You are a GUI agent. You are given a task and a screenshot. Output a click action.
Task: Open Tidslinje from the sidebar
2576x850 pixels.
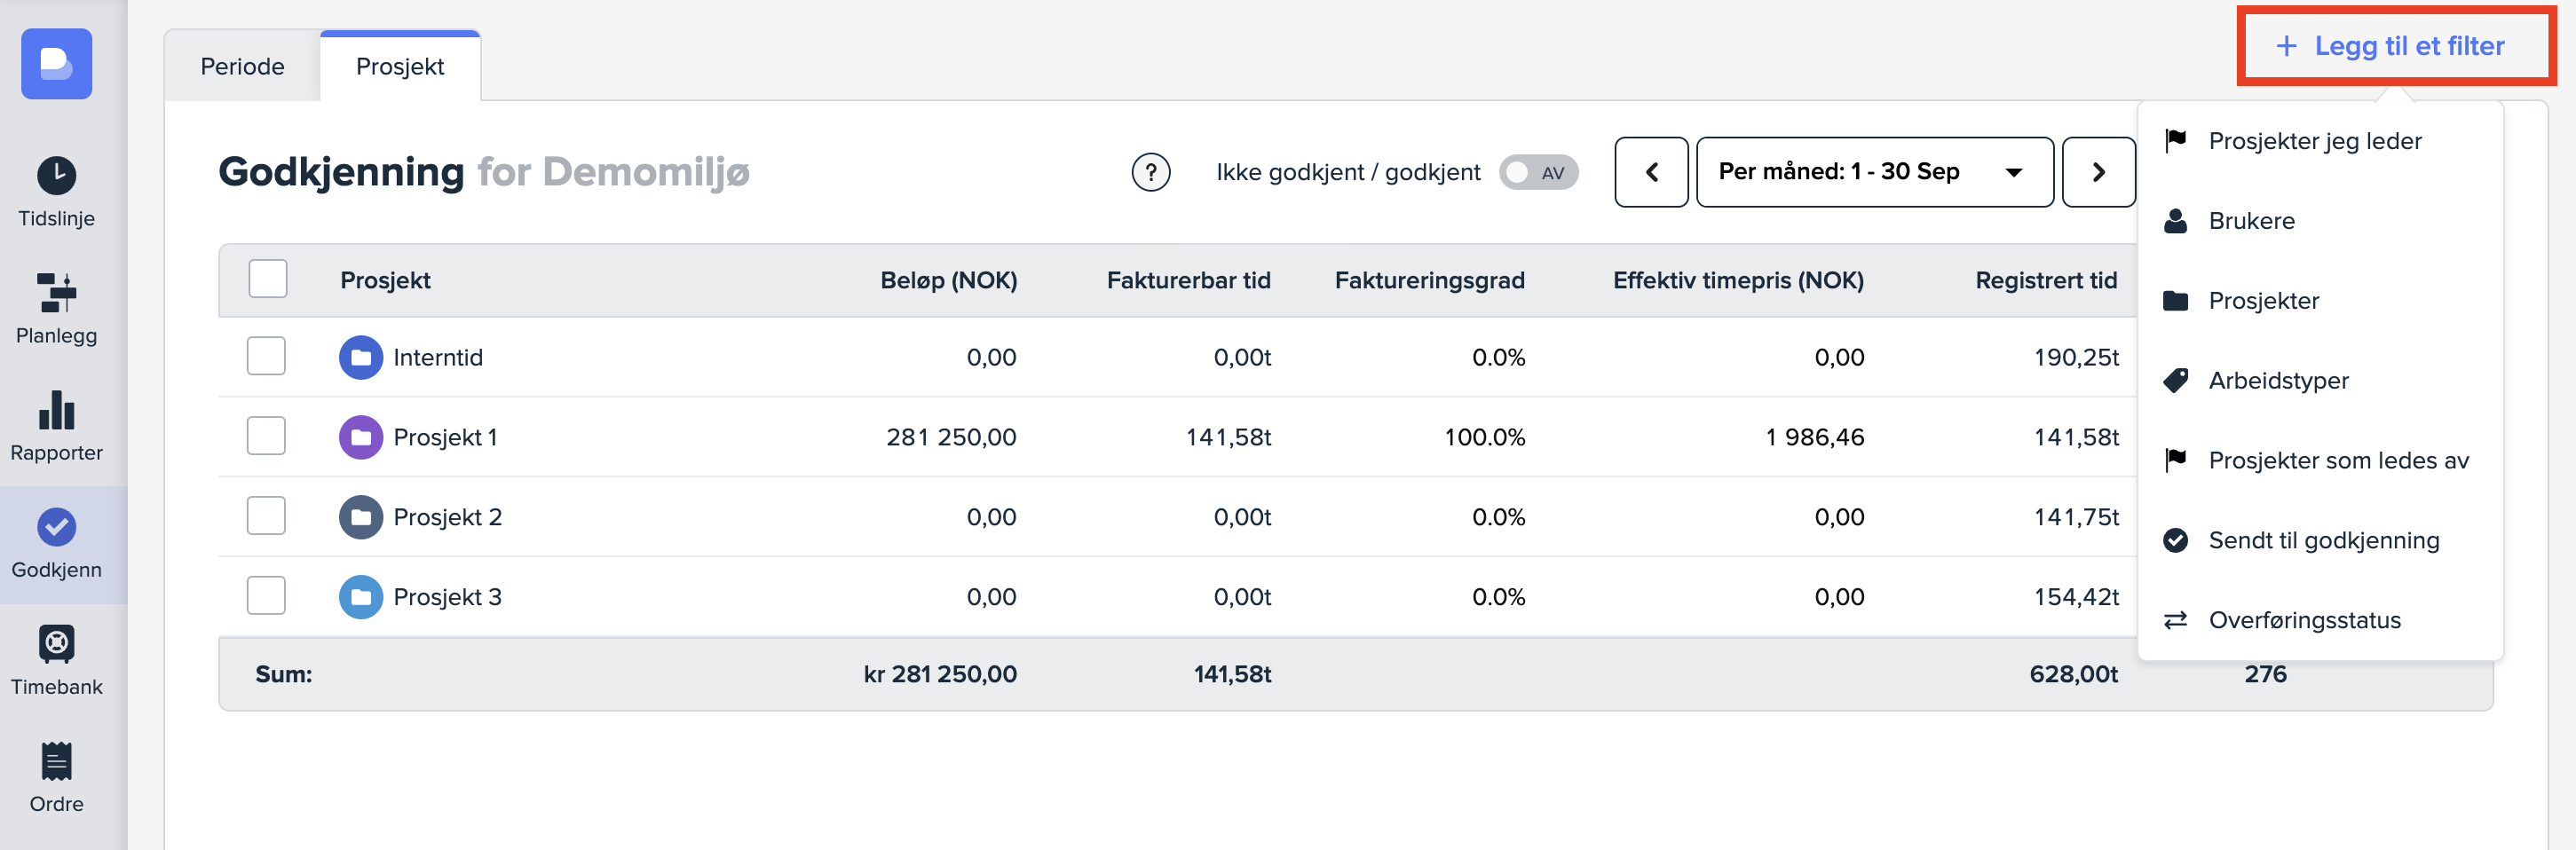[56, 192]
